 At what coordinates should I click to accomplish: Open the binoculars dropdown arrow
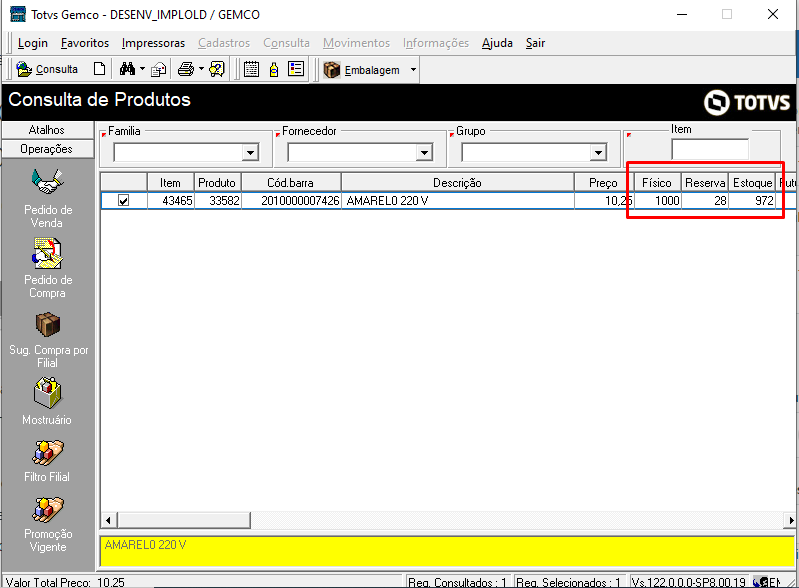point(142,69)
